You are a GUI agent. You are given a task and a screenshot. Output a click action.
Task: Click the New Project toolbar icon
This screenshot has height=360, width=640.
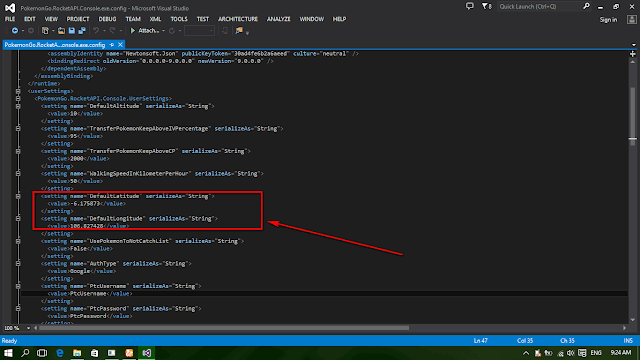[x=45, y=31]
